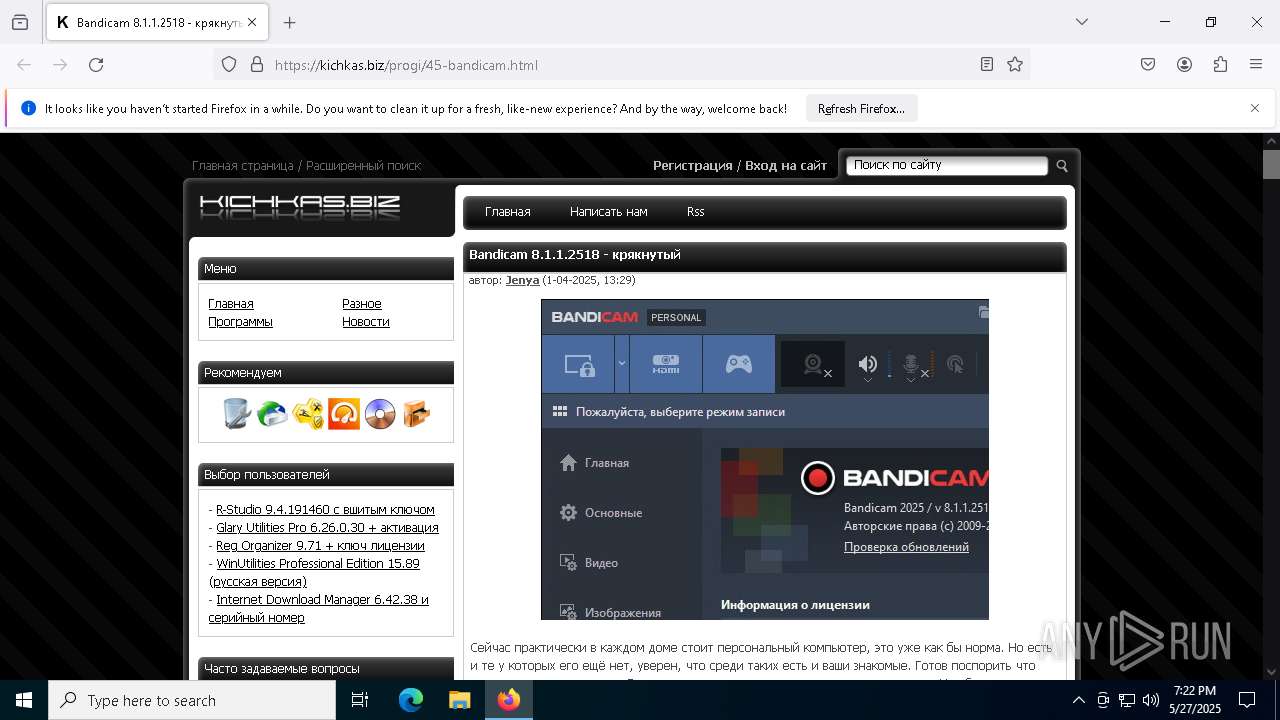Viewport: 1280px width, 720px height.
Task: Open the Новости sidebar link
Action: (366, 321)
